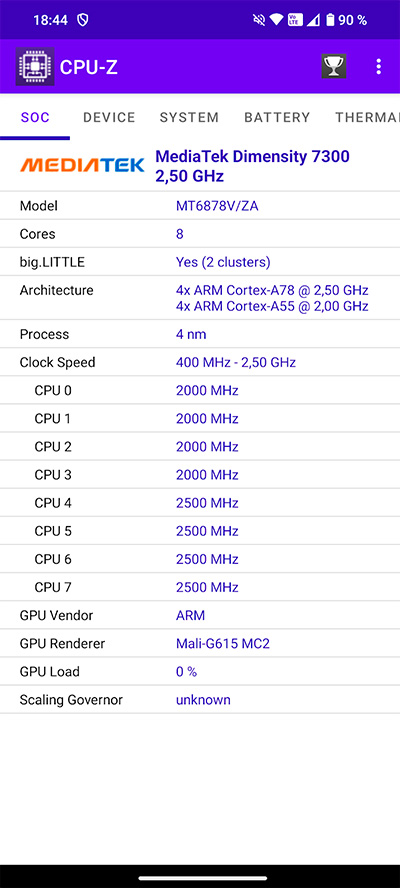Image resolution: width=400 pixels, height=888 pixels.
Task: Open the three-dot overflow menu
Action: point(378,67)
